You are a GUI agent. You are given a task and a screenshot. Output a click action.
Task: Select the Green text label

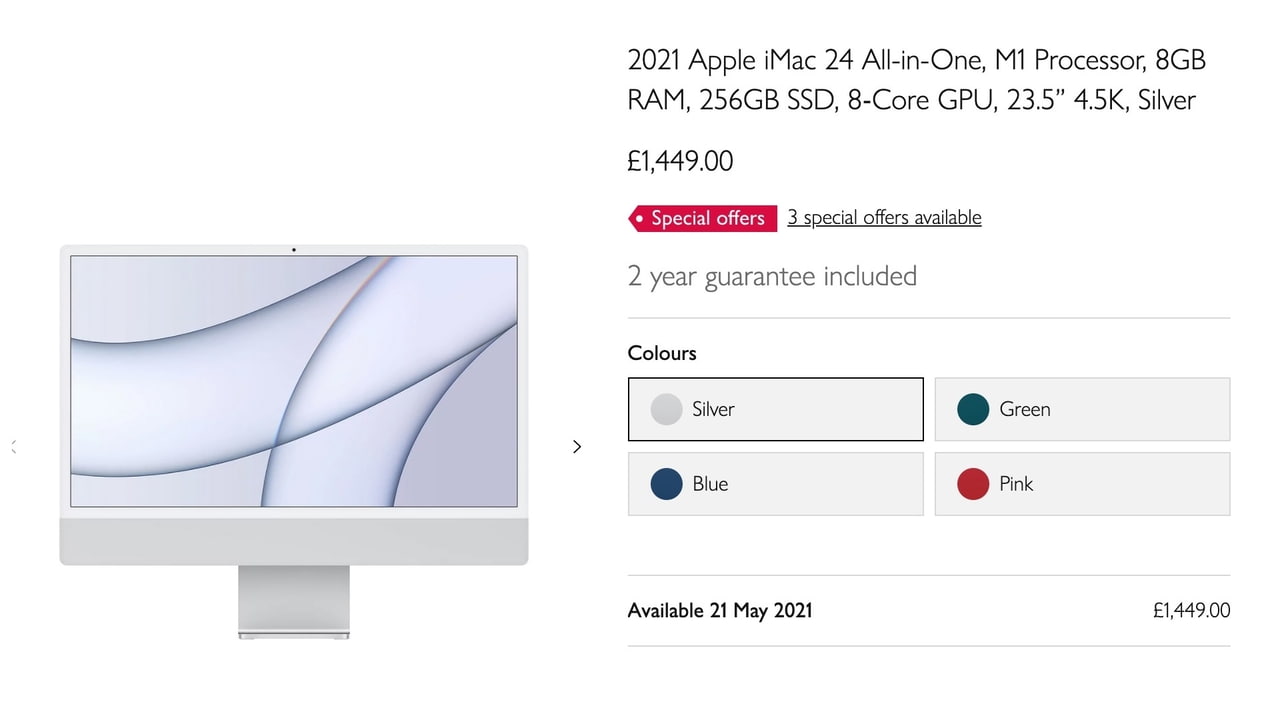(x=1025, y=409)
